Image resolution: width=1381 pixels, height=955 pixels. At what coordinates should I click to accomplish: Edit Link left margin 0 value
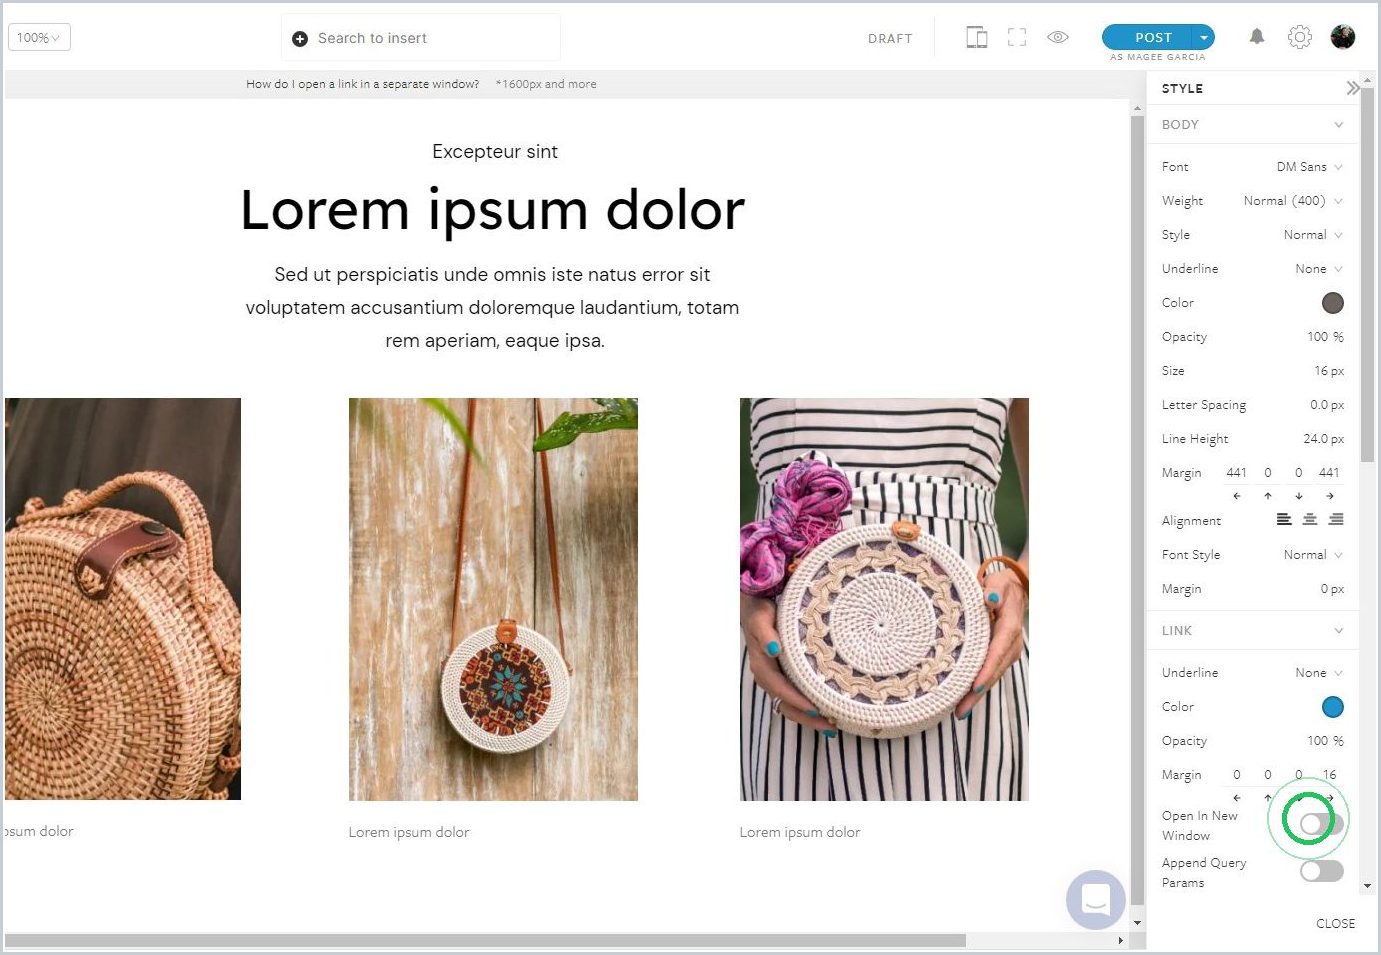click(x=1237, y=775)
